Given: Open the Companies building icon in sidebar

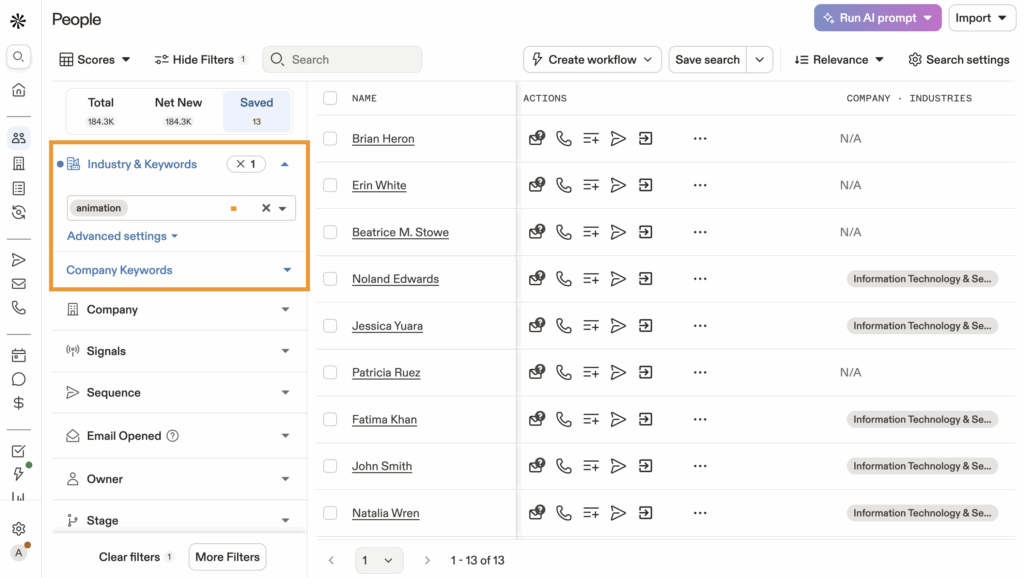Looking at the screenshot, I should [18, 163].
